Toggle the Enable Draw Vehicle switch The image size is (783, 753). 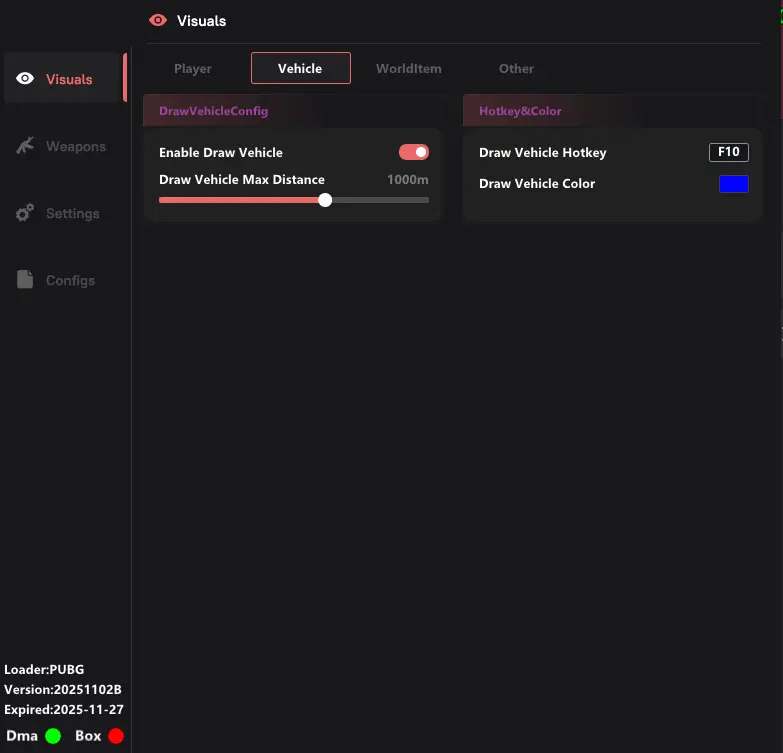tap(413, 152)
